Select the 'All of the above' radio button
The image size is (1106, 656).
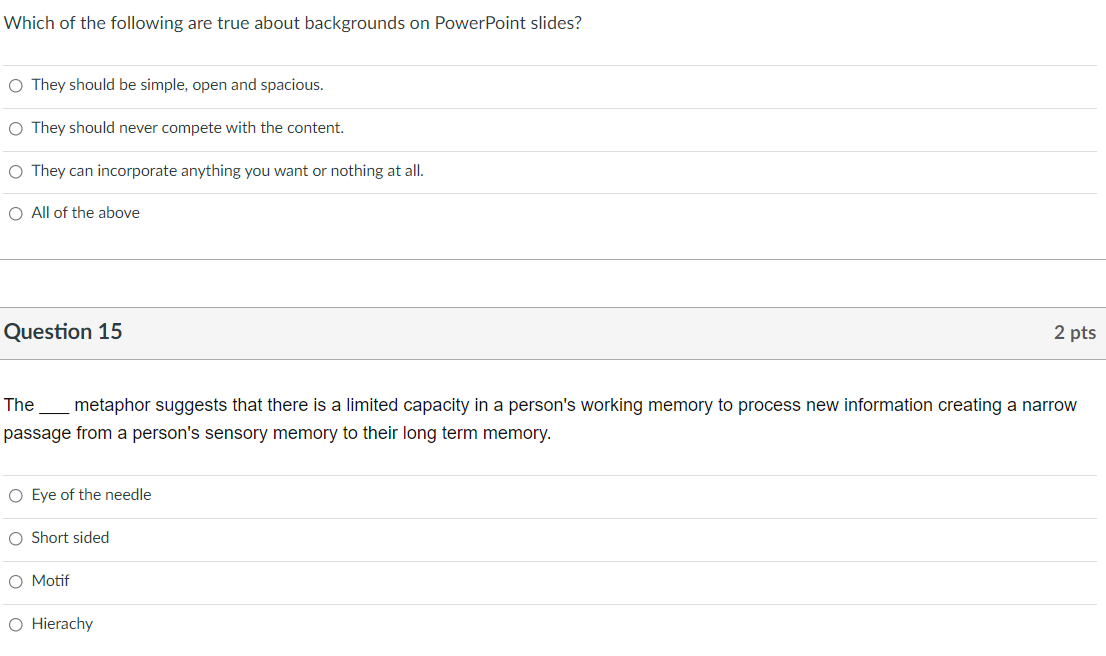point(15,213)
